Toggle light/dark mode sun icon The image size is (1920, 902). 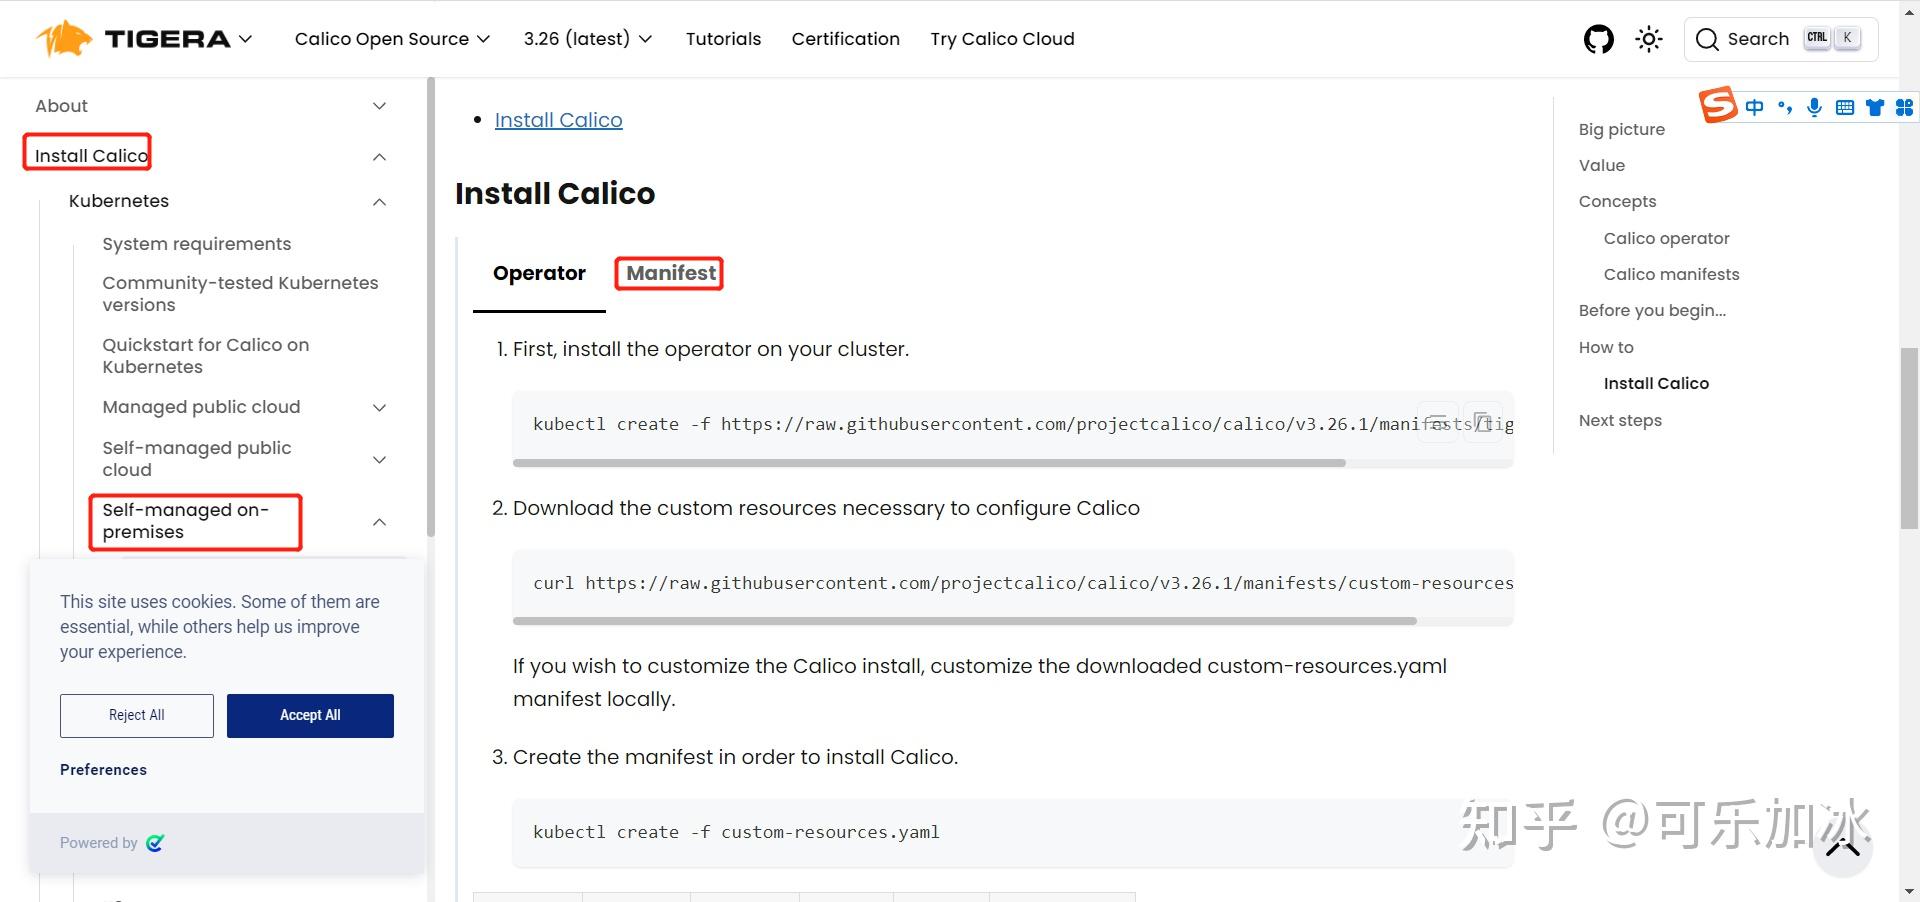click(x=1648, y=39)
